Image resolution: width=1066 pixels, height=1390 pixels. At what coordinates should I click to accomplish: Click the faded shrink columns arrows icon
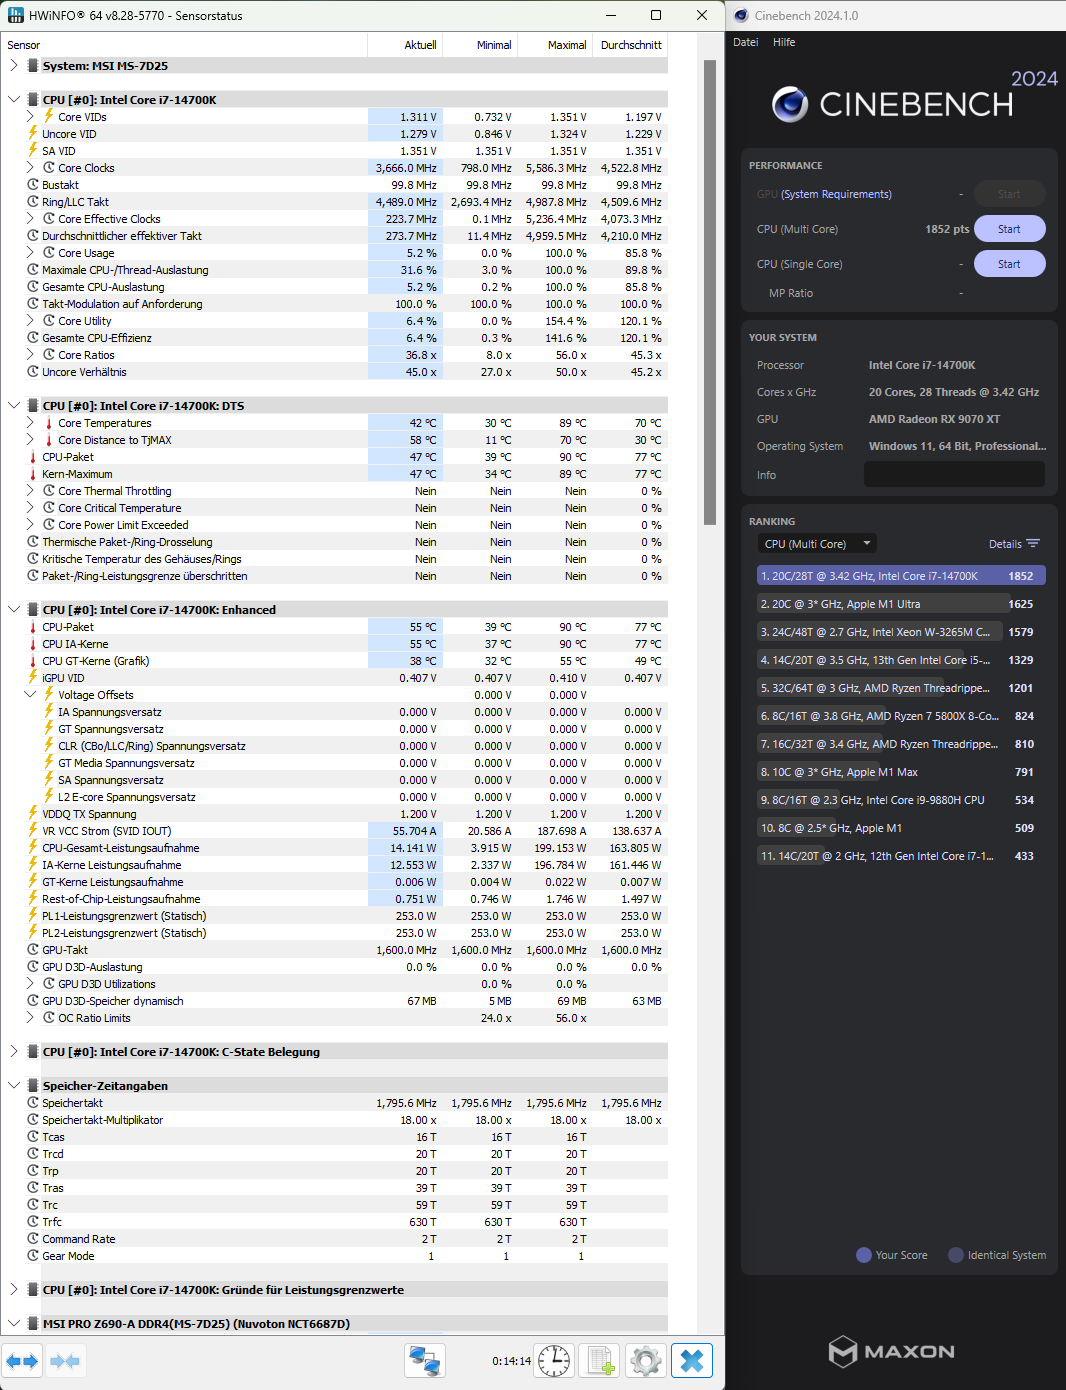tap(64, 1360)
